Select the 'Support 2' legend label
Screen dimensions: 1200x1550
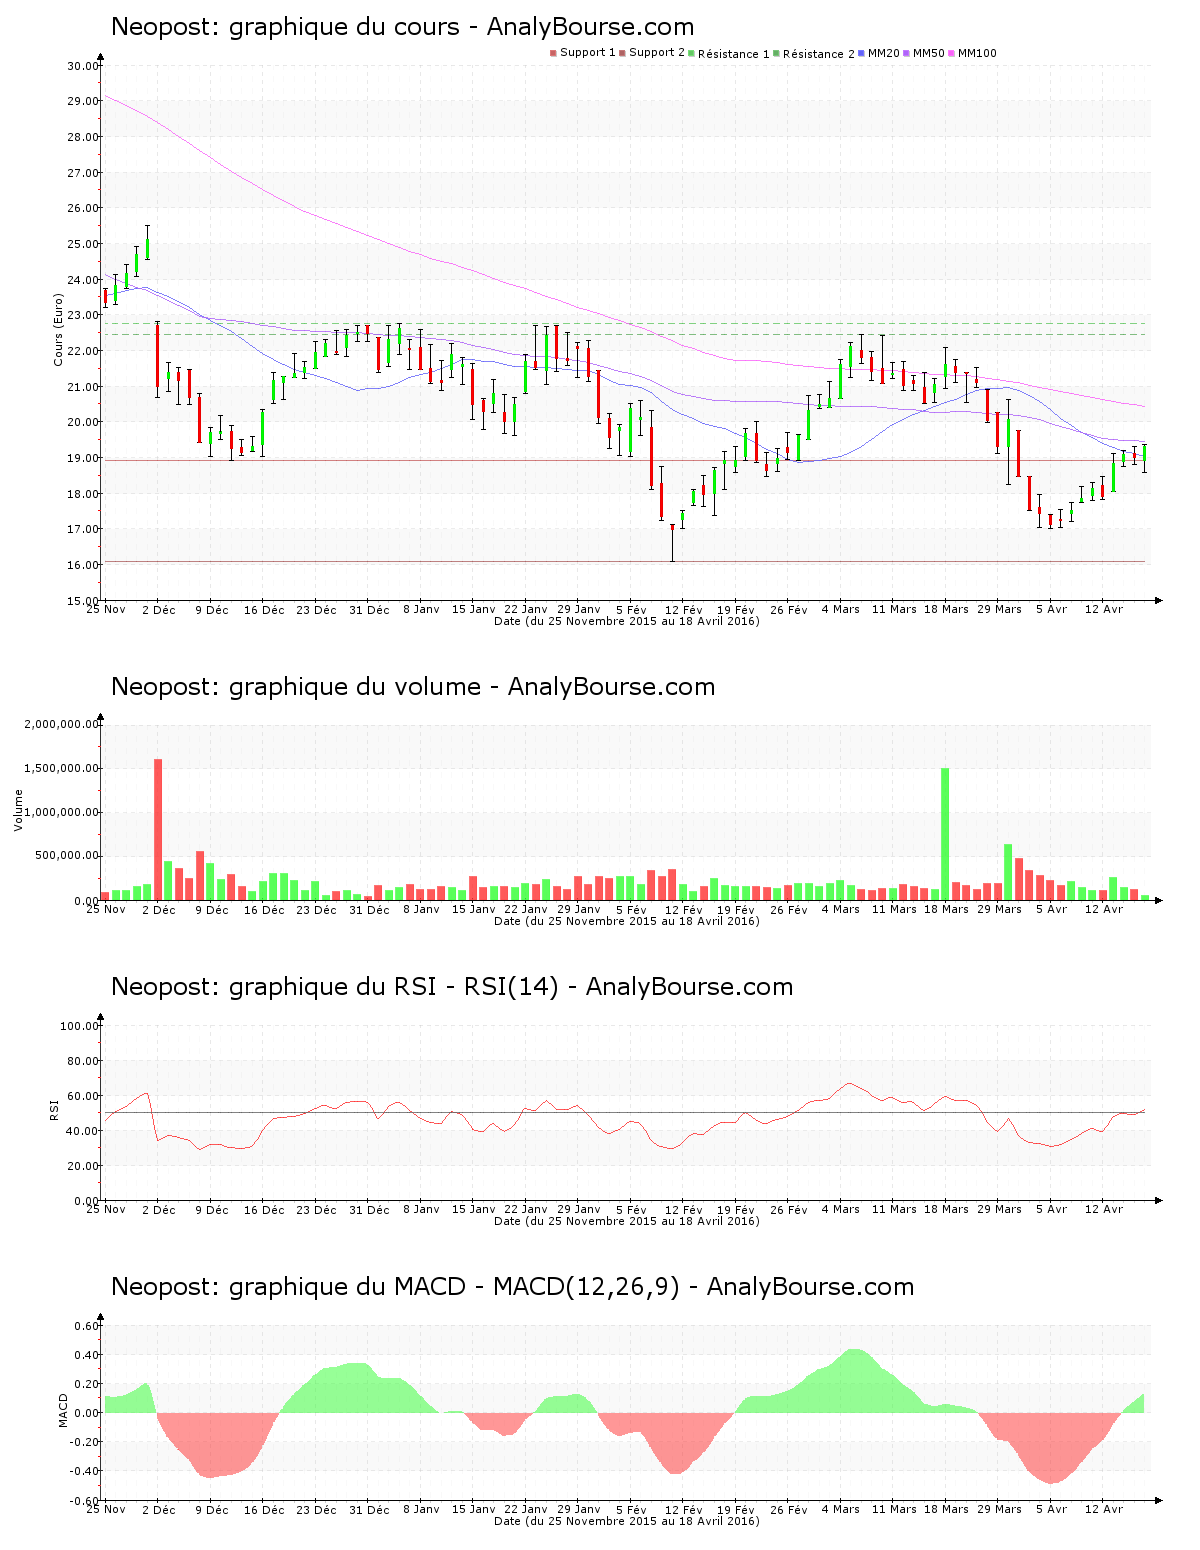coord(657,53)
